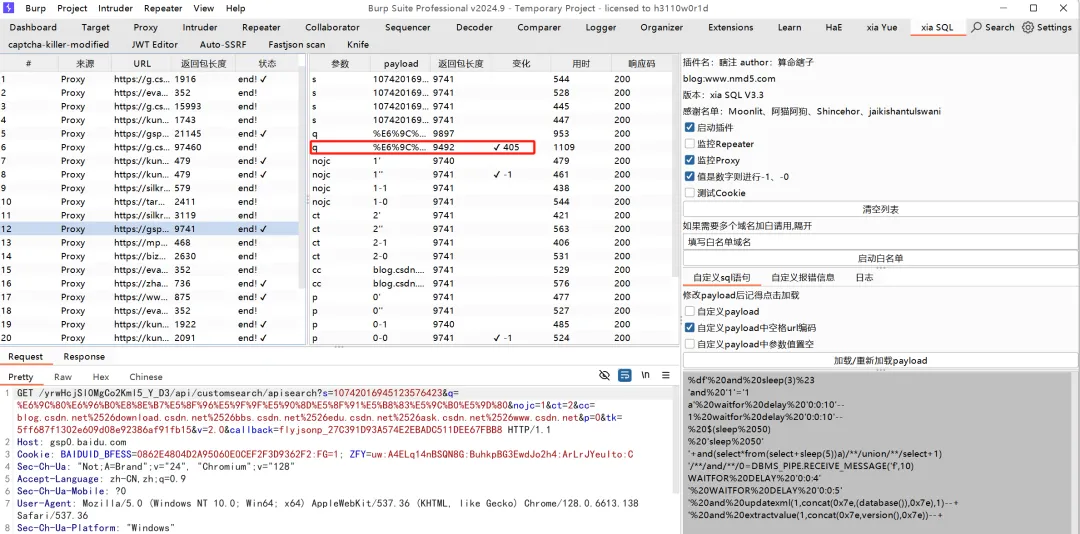This screenshot has height=534, width=1080.
Task: Switch request view to Chinese
Action: [x=146, y=377]
